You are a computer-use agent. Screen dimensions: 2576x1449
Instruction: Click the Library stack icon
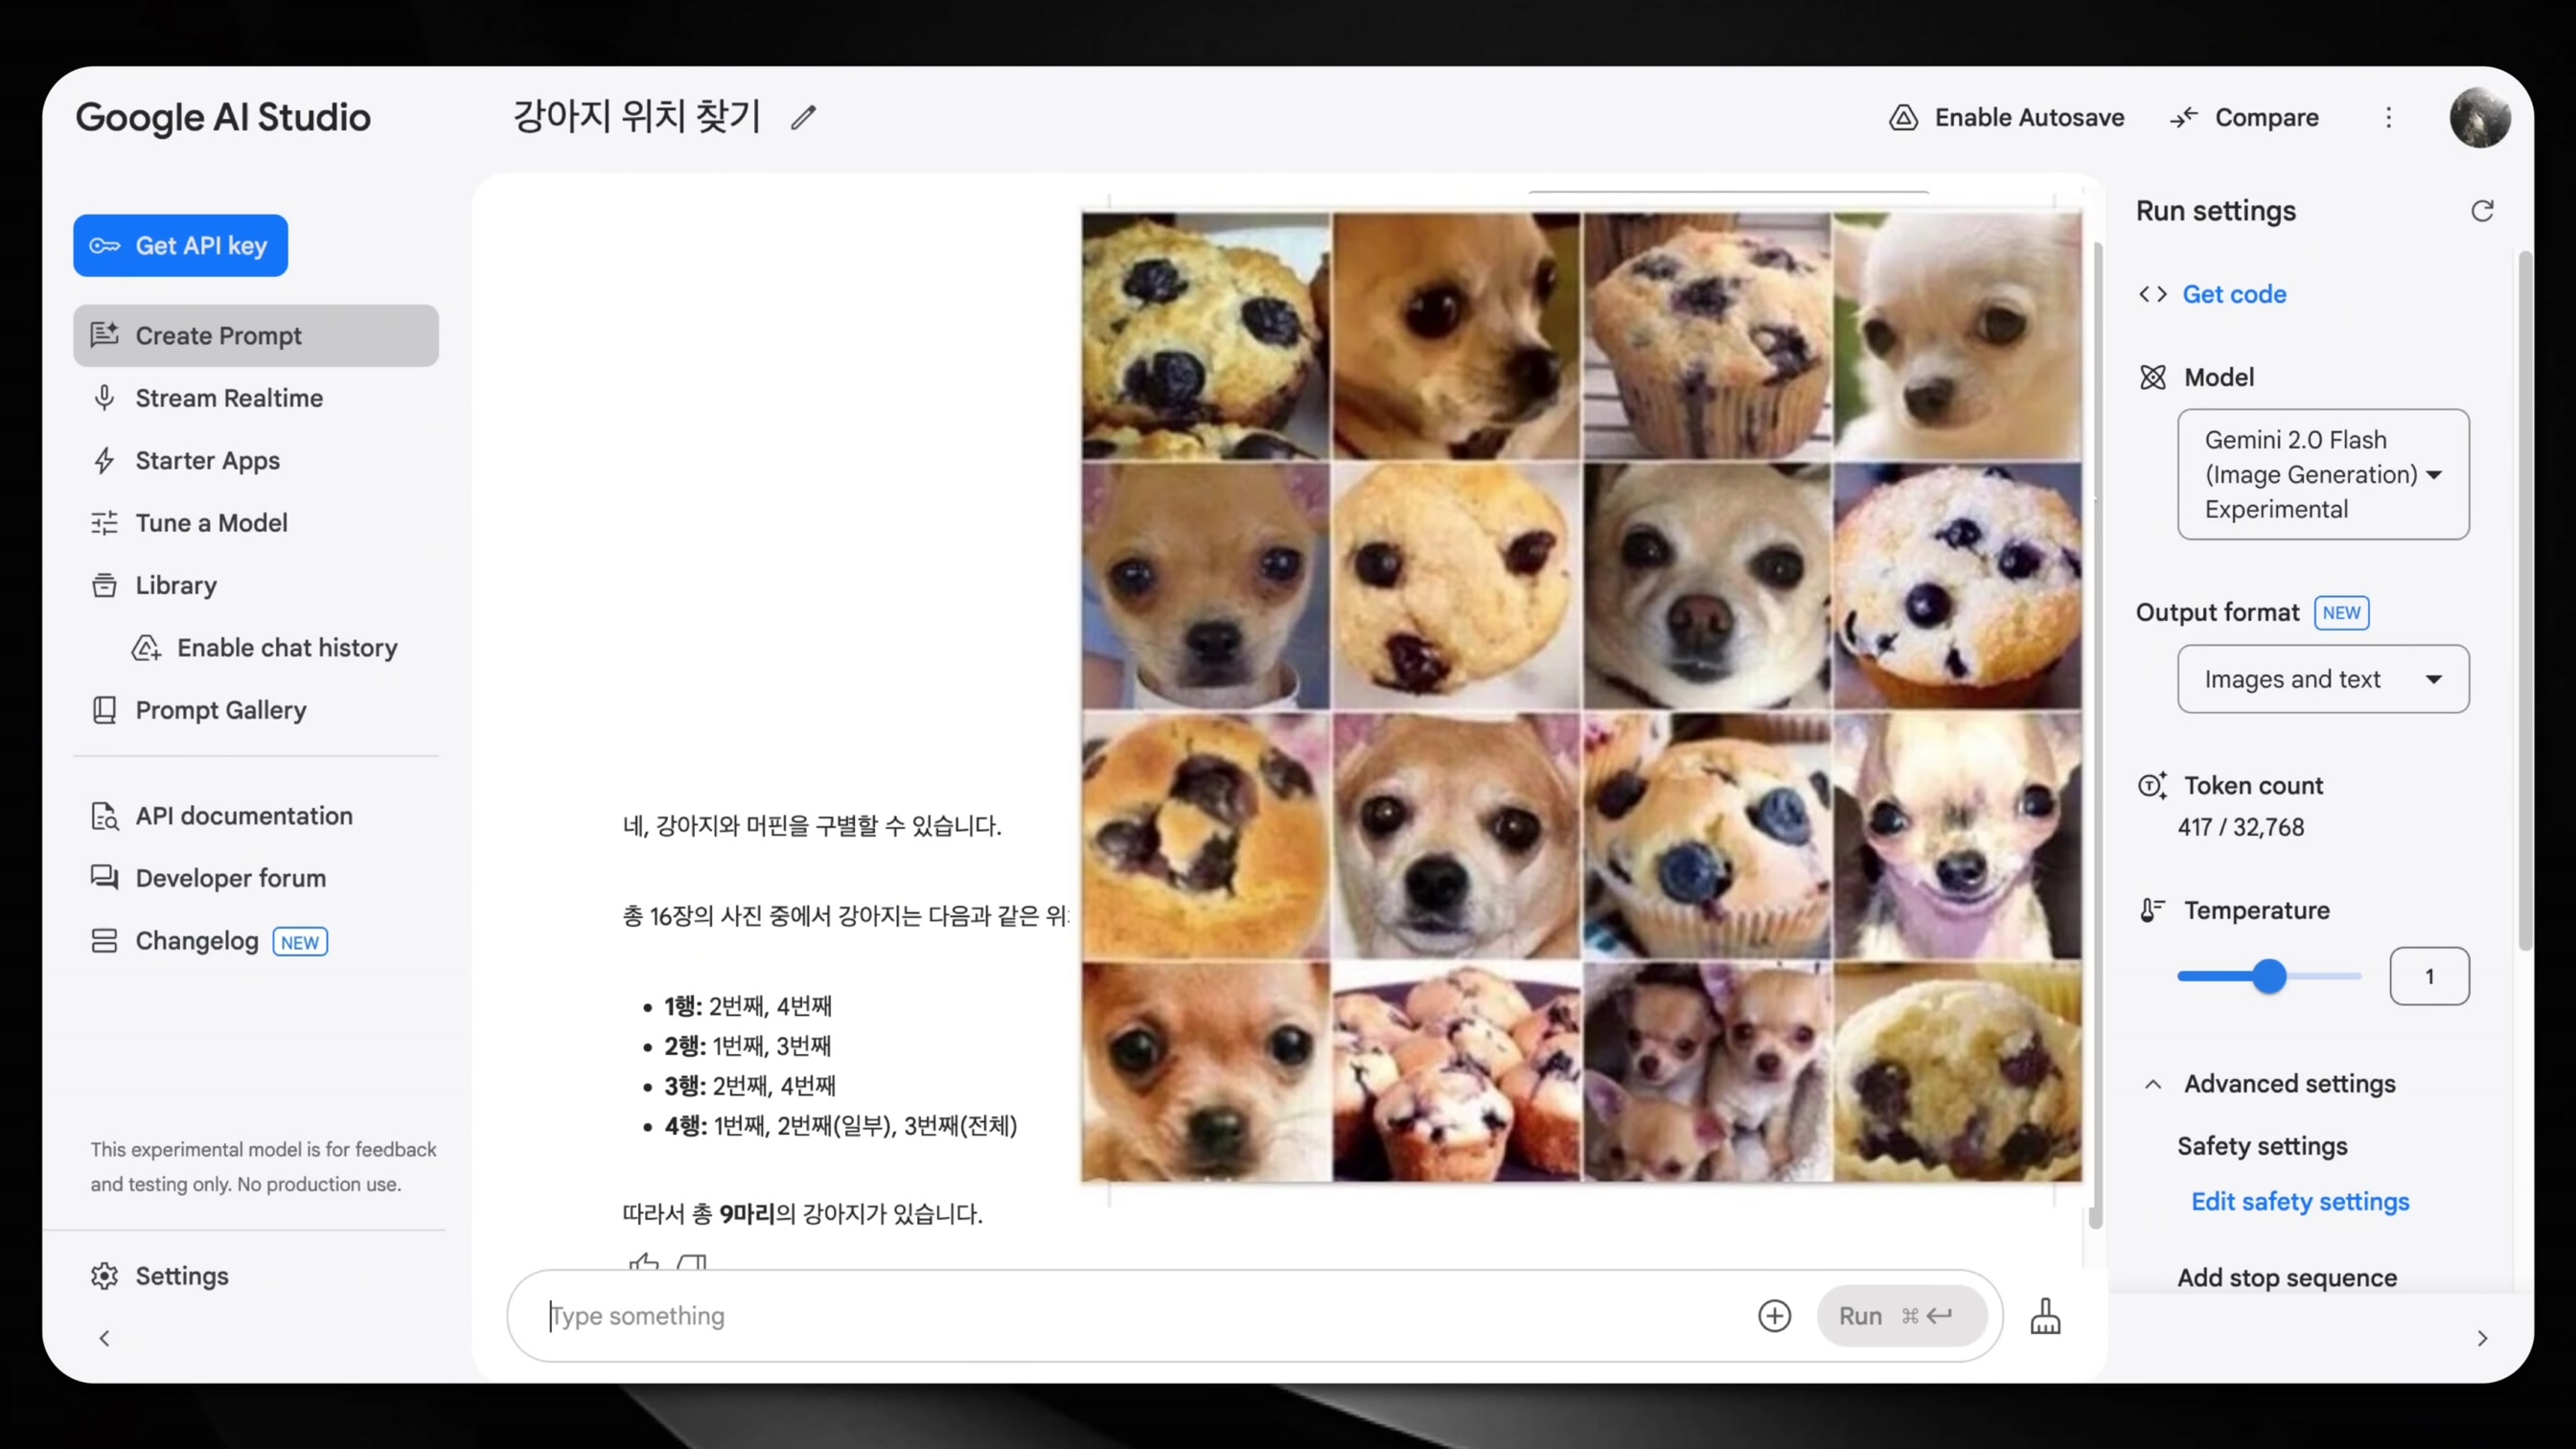tap(104, 585)
